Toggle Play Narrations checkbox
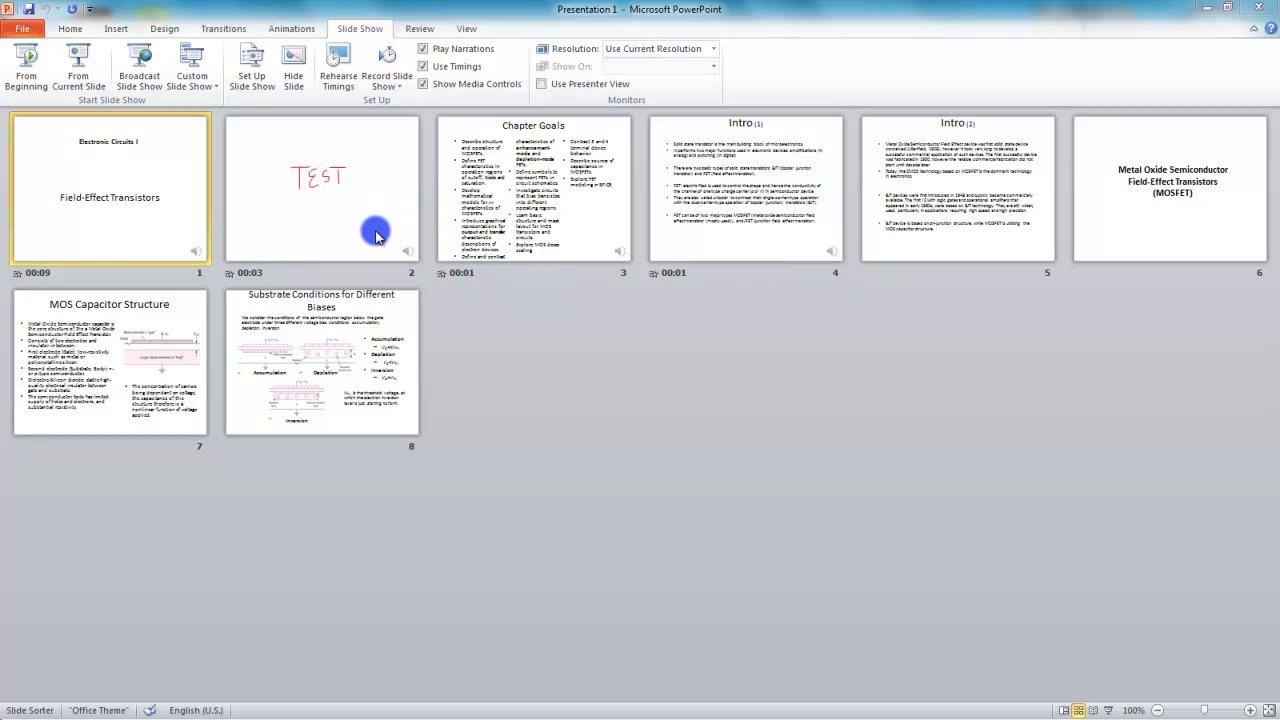 pyautogui.click(x=423, y=48)
